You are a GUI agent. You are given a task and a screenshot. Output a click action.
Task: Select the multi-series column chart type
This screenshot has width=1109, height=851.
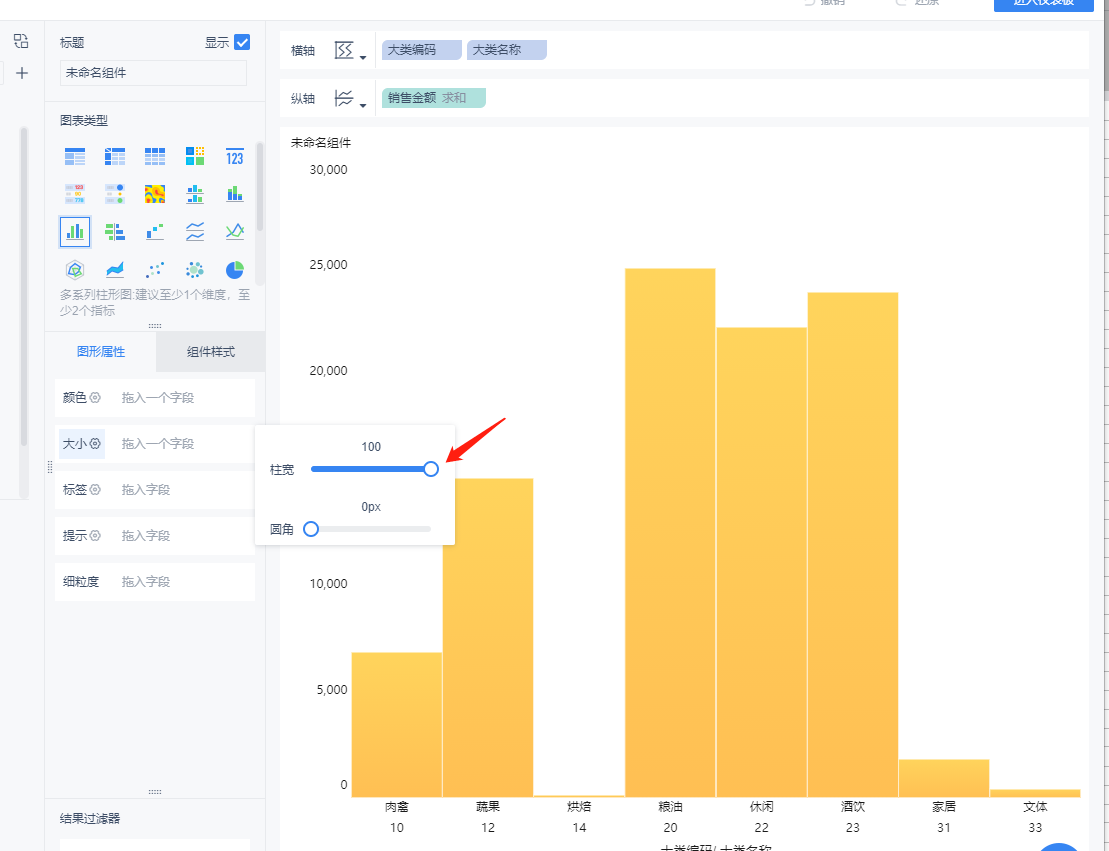coord(75,231)
